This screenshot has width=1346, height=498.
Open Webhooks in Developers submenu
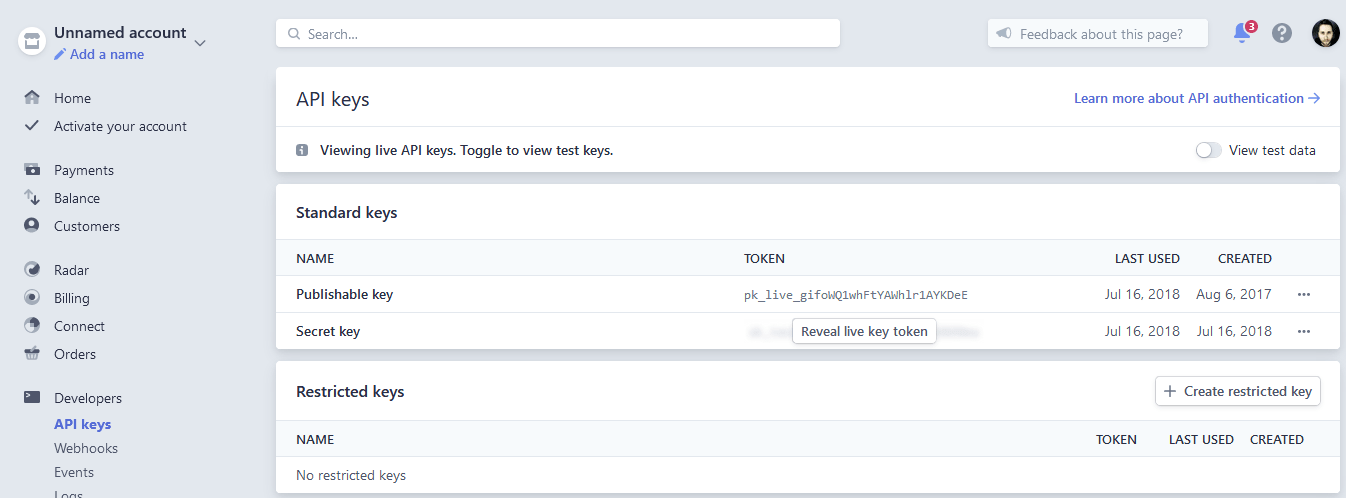[x=86, y=448]
